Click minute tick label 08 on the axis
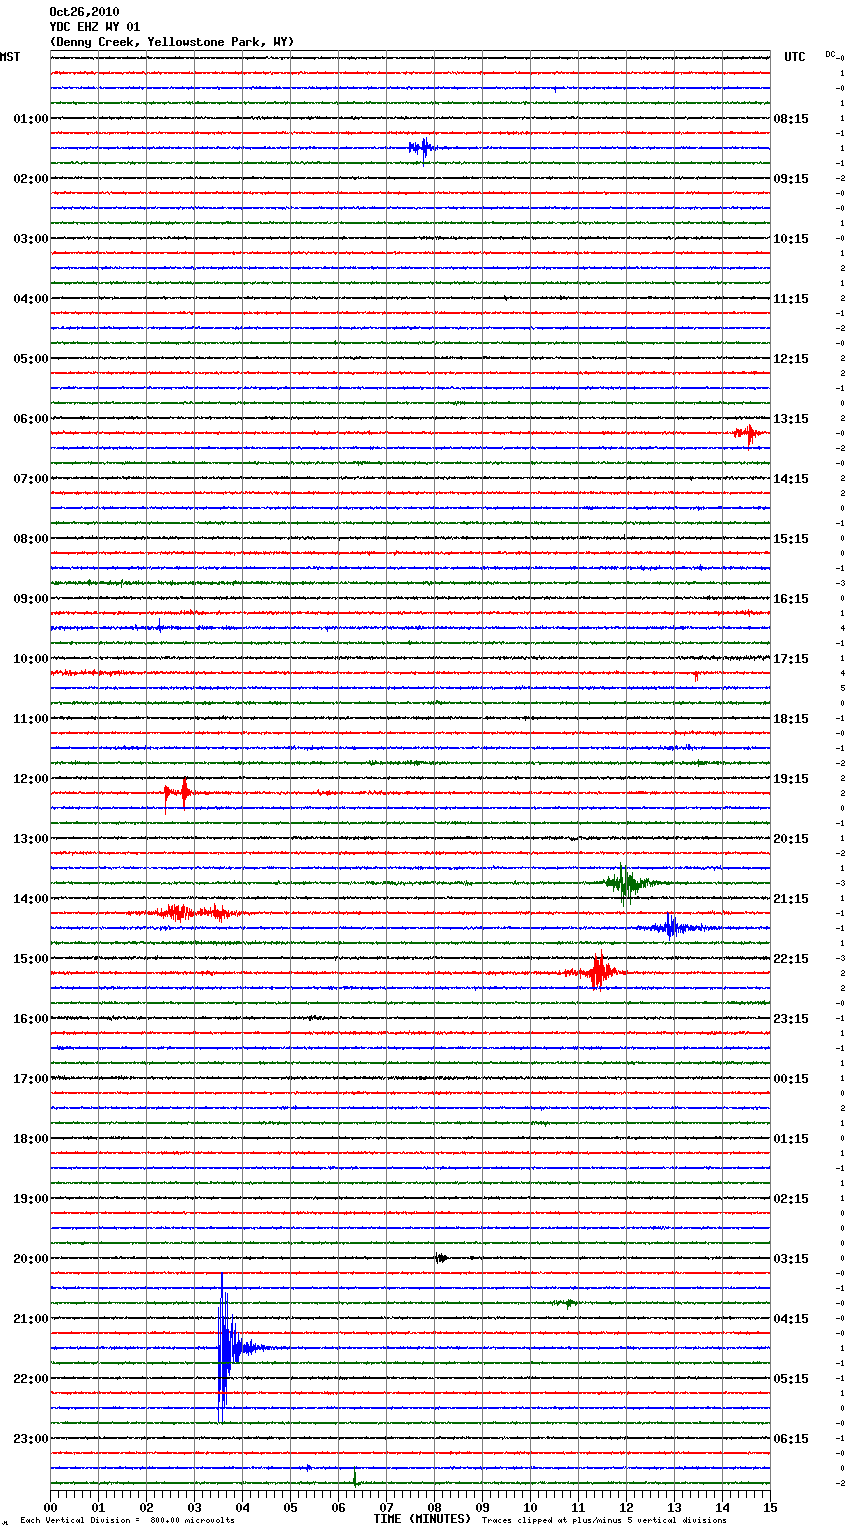This screenshot has width=850, height=1534. [x=434, y=1507]
